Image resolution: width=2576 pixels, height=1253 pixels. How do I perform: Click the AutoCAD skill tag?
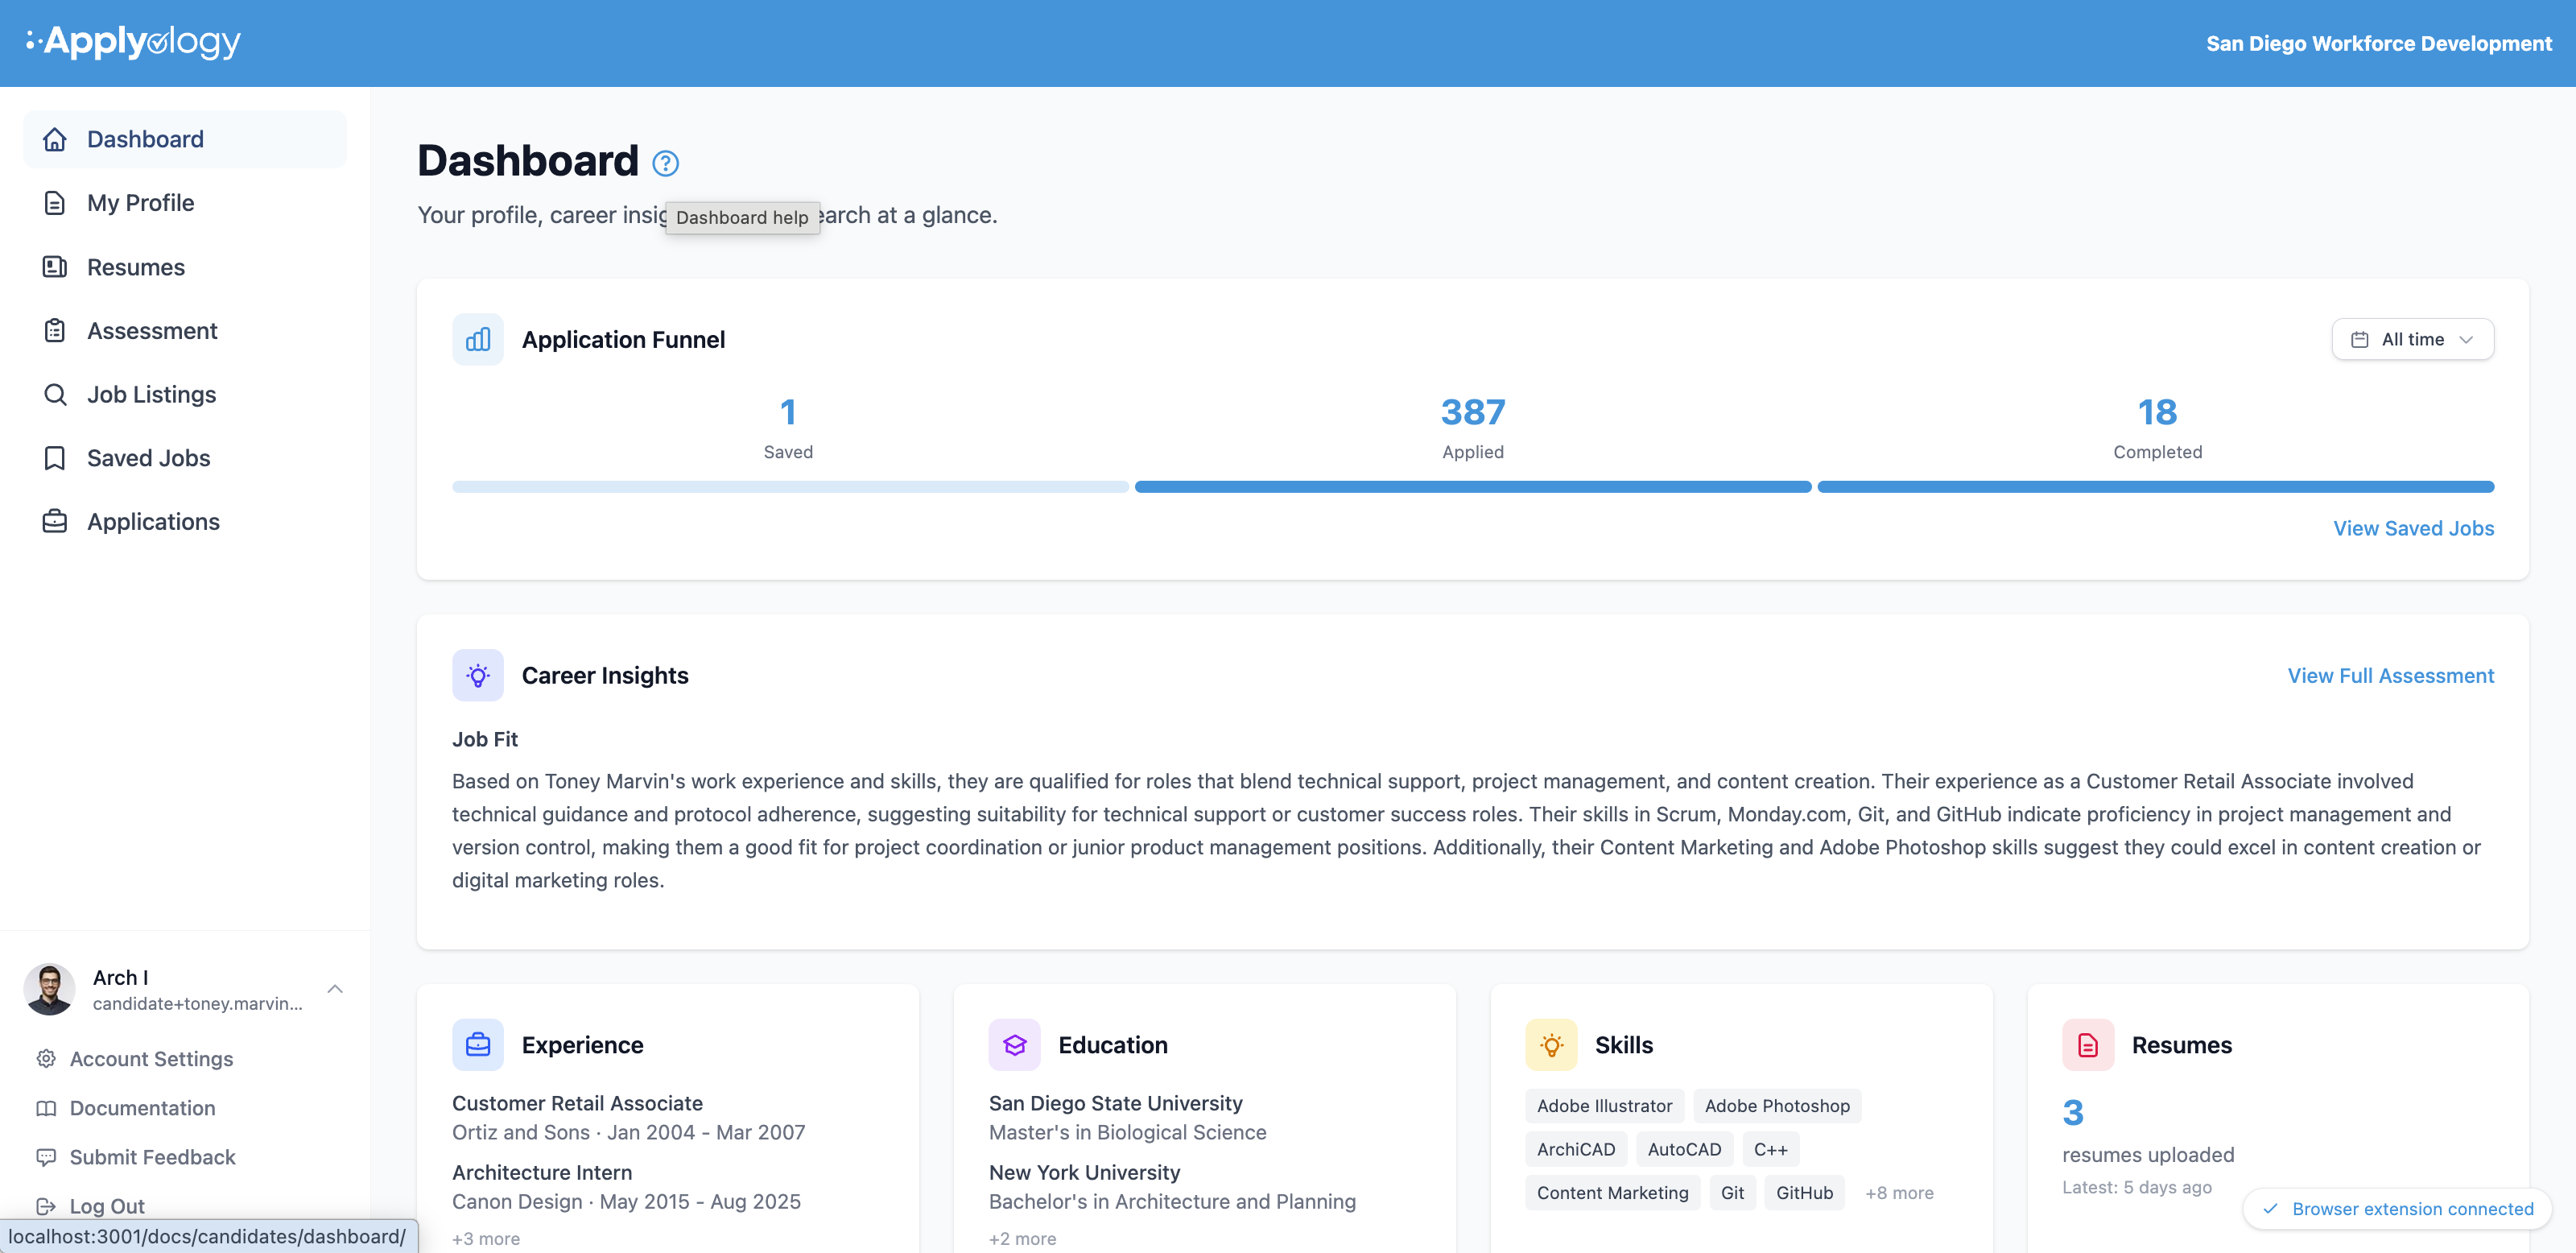pyautogui.click(x=1684, y=1149)
